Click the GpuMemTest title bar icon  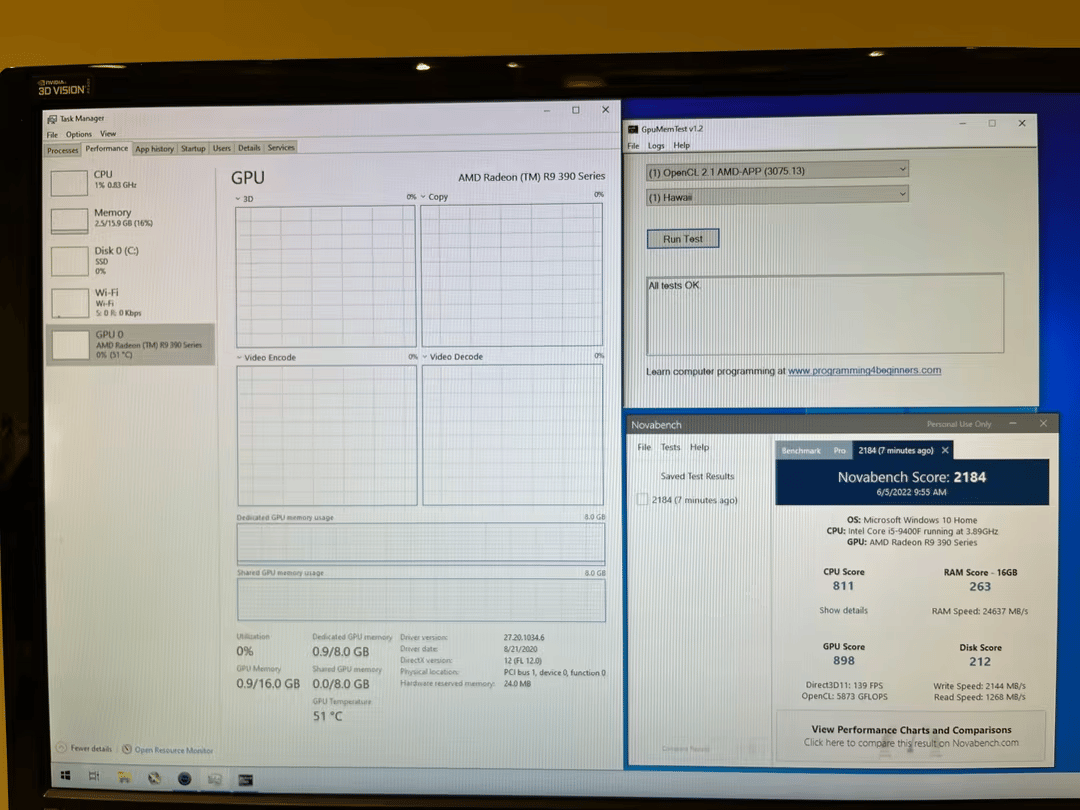point(633,129)
